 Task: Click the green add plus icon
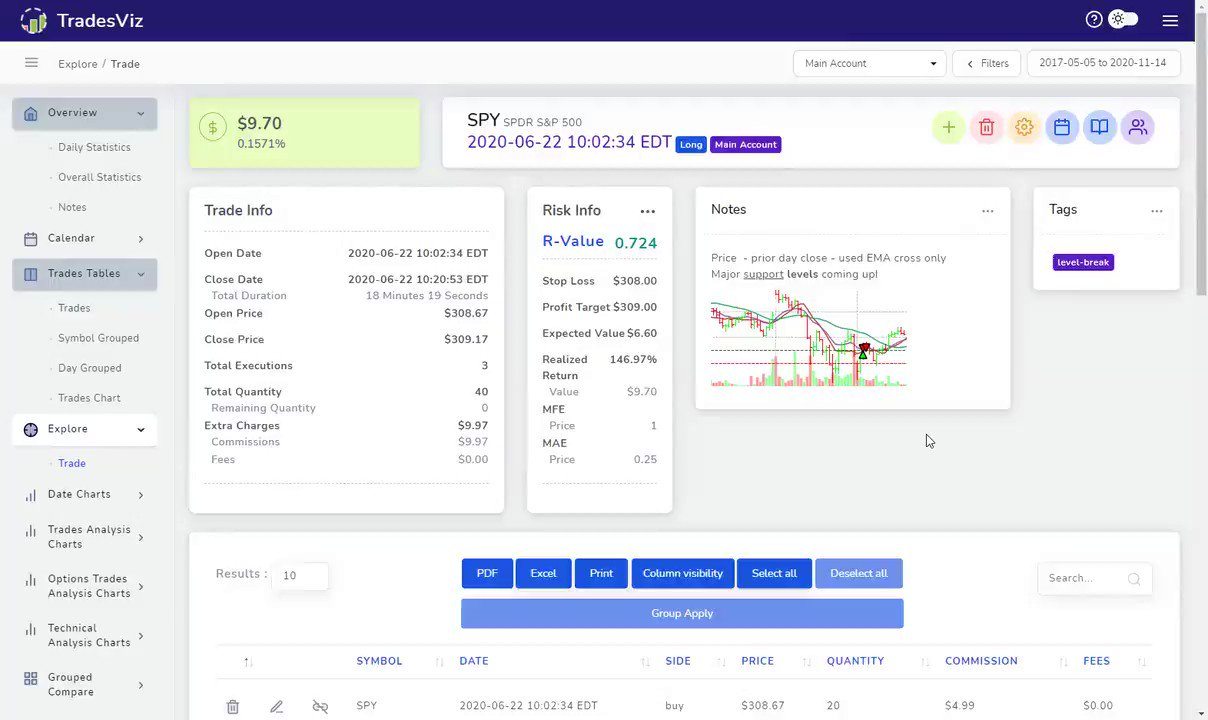tap(949, 127)
